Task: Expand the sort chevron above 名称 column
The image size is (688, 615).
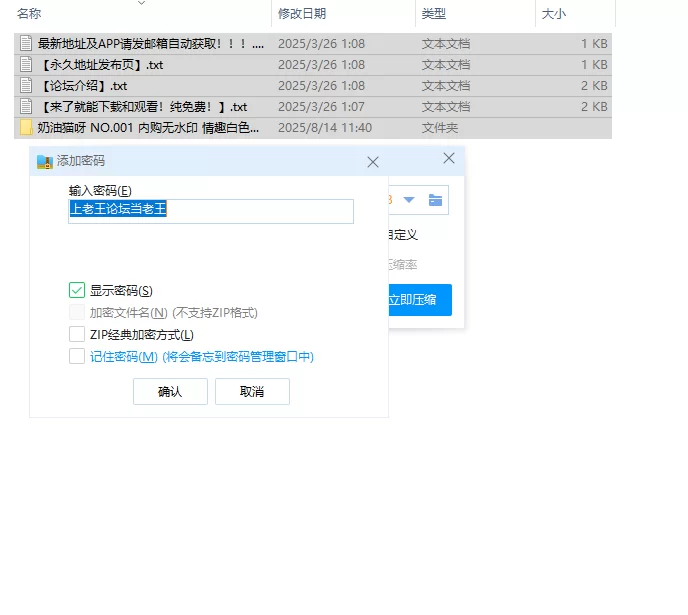Action: point(141,3)
